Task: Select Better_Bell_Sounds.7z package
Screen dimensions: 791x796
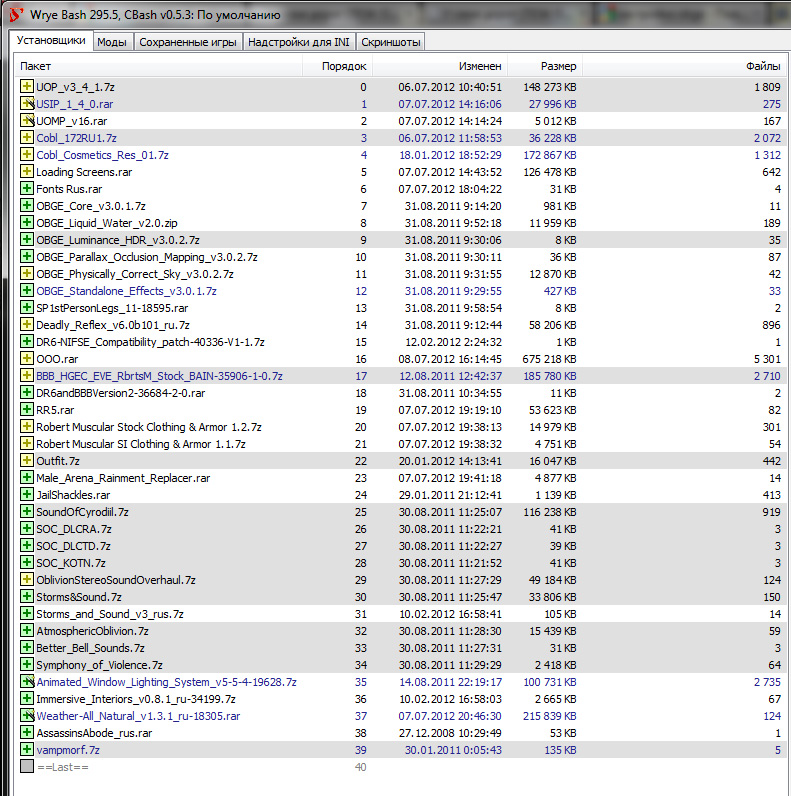Action: (401, 648)
